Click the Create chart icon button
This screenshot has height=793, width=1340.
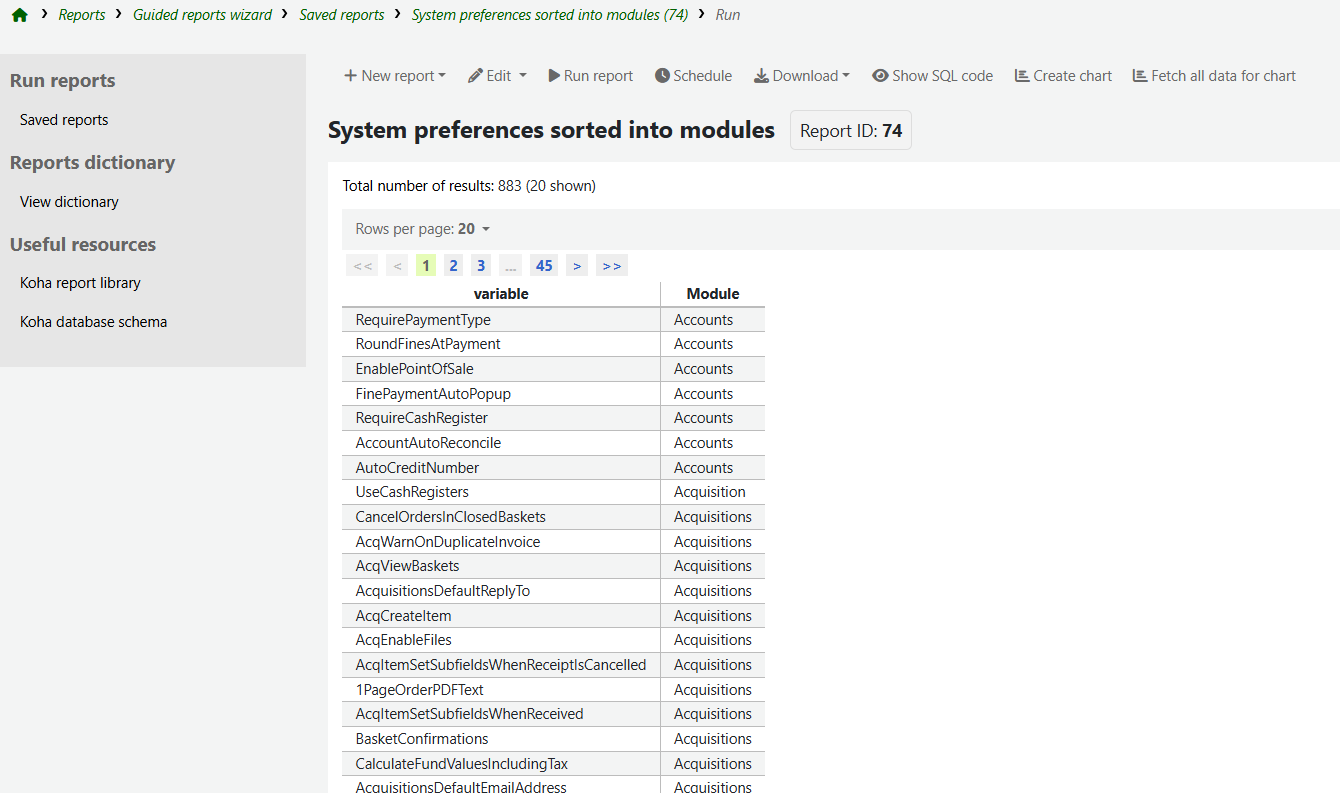1063,76
